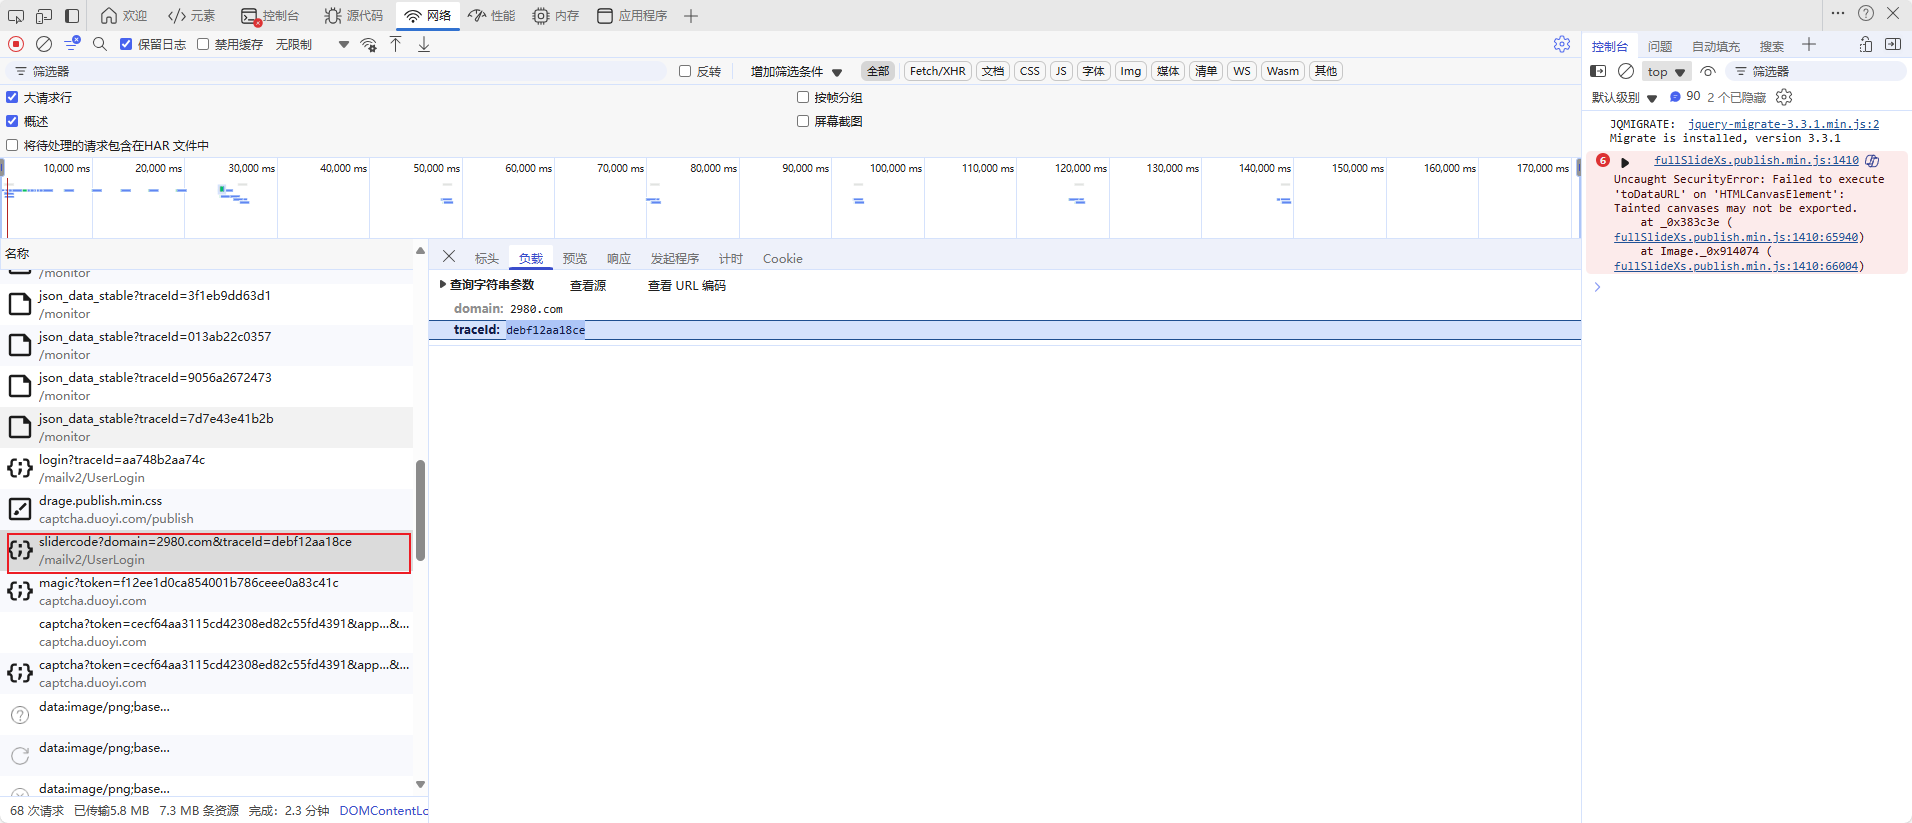Open fullSlideXs.publish.min.js:1410 source link
1912x823 pixels.
point(1756,160)
